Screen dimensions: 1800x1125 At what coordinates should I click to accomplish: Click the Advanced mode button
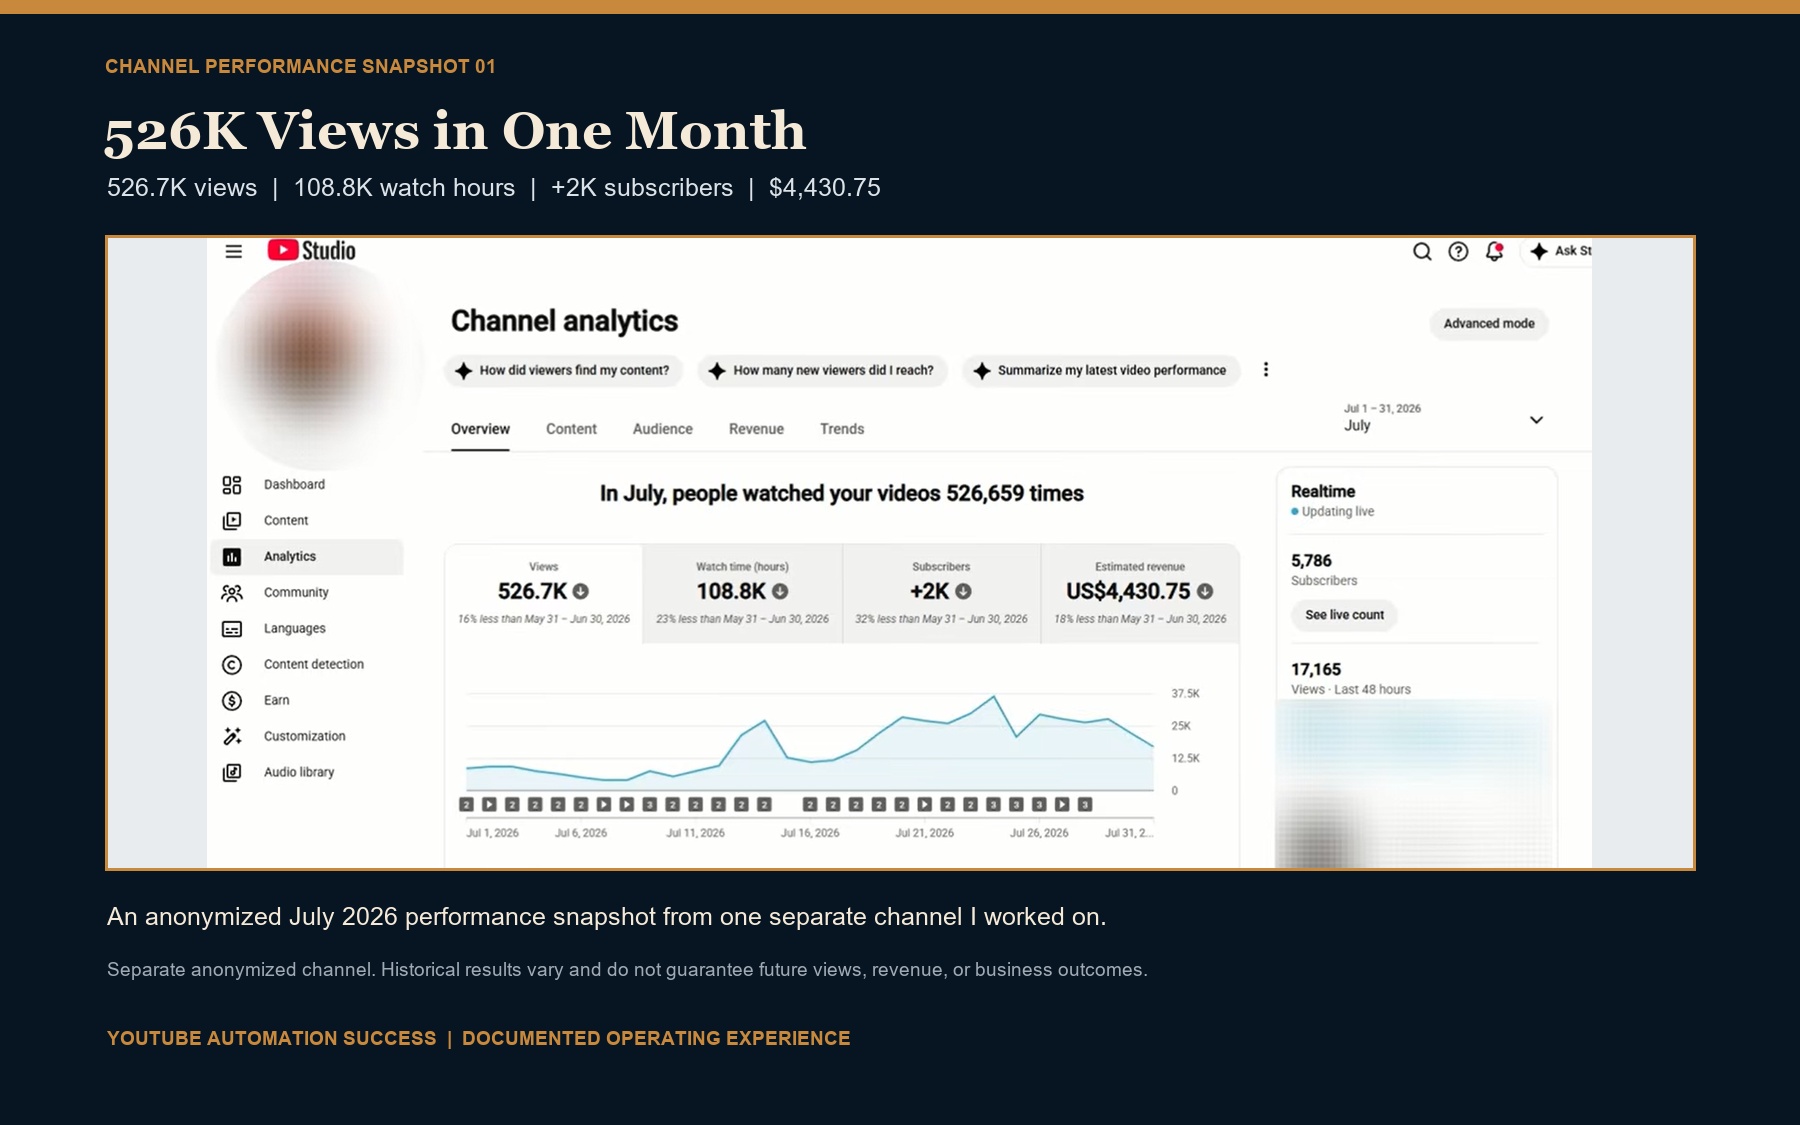coord(1489,323)
